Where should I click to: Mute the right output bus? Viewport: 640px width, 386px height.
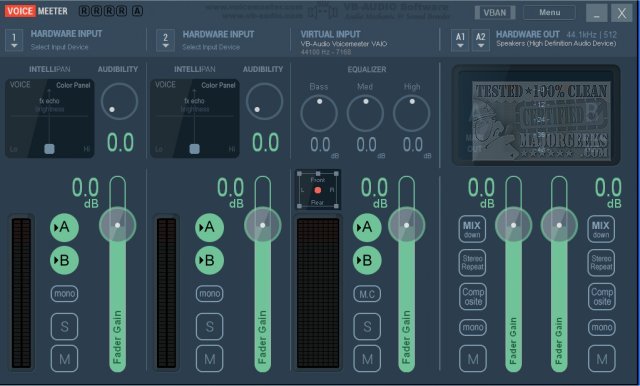pos(602,359)
